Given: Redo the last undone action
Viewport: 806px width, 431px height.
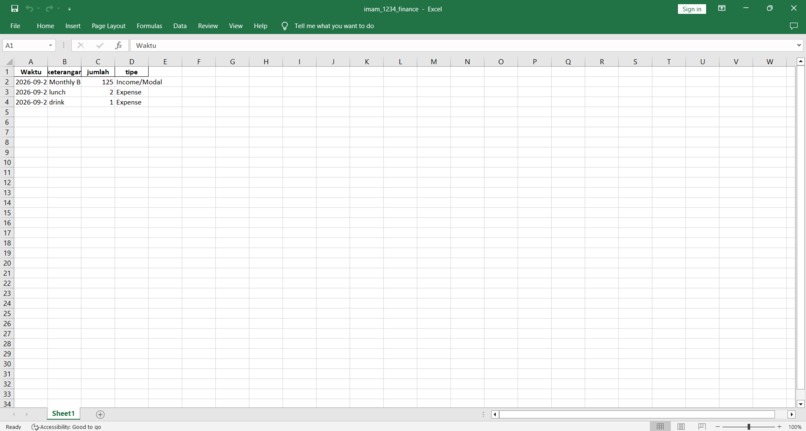Looking at the screenshot, I should pyautogui.click(x=49, y=9).
